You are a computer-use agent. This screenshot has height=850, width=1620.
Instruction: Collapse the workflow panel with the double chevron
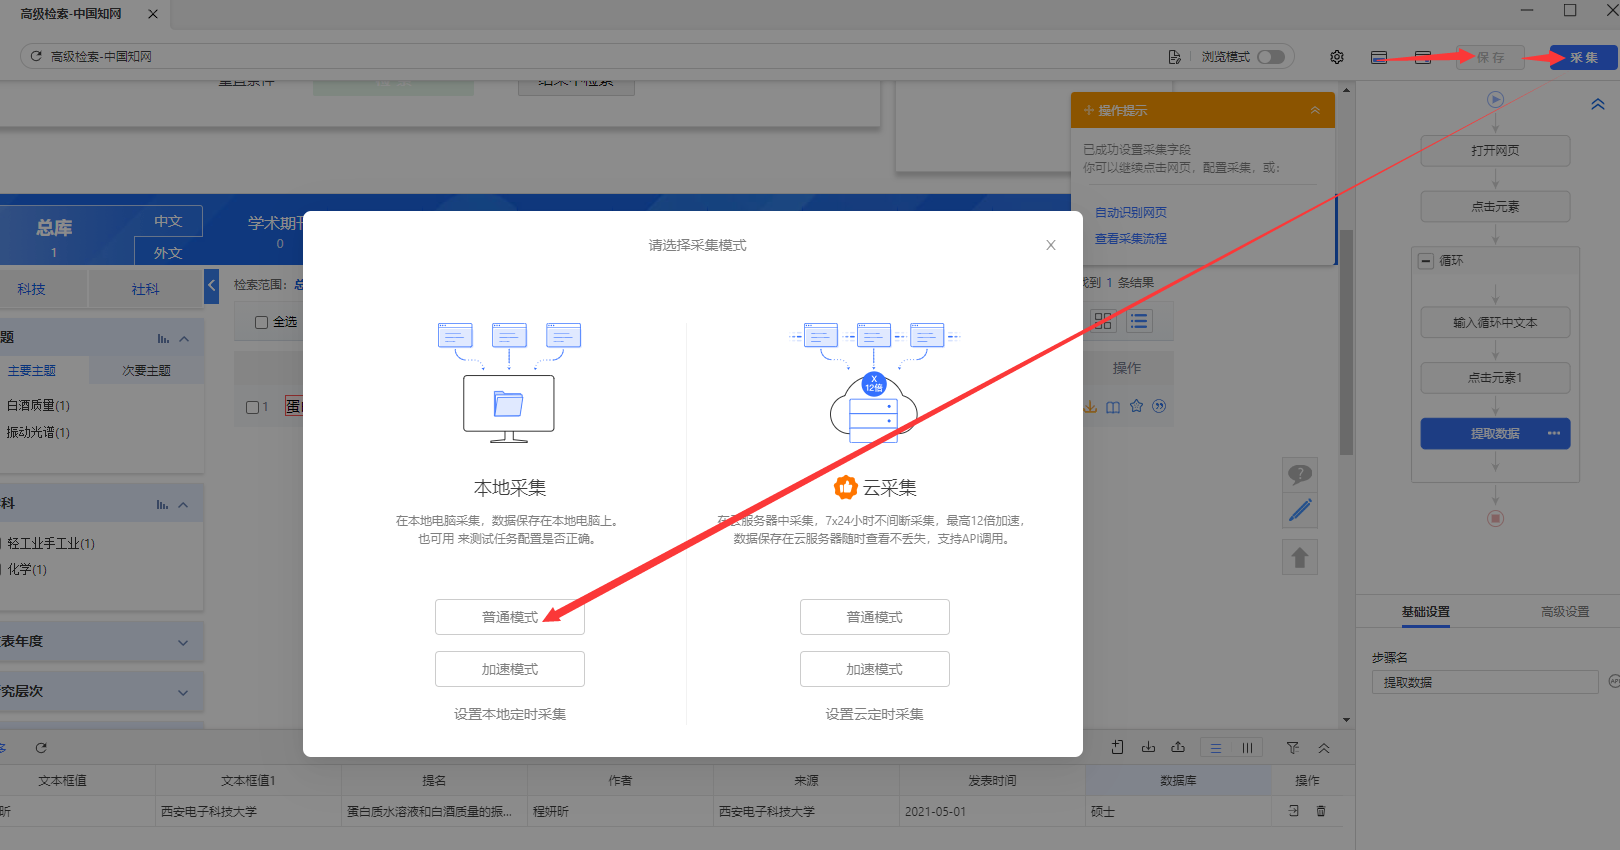click(1598, 104)
